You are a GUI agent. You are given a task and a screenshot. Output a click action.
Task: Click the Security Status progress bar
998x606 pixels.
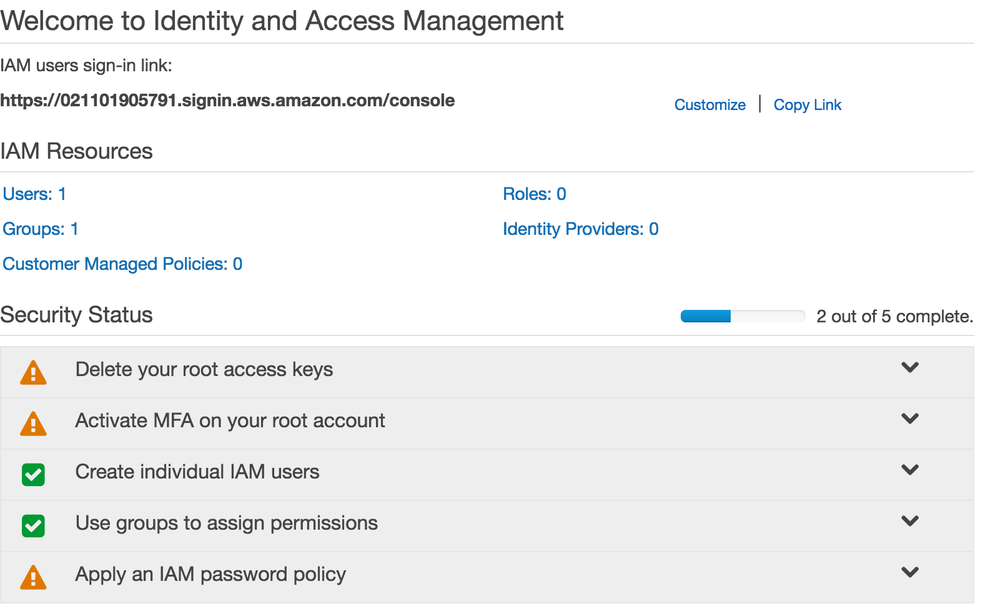(742, 317)
